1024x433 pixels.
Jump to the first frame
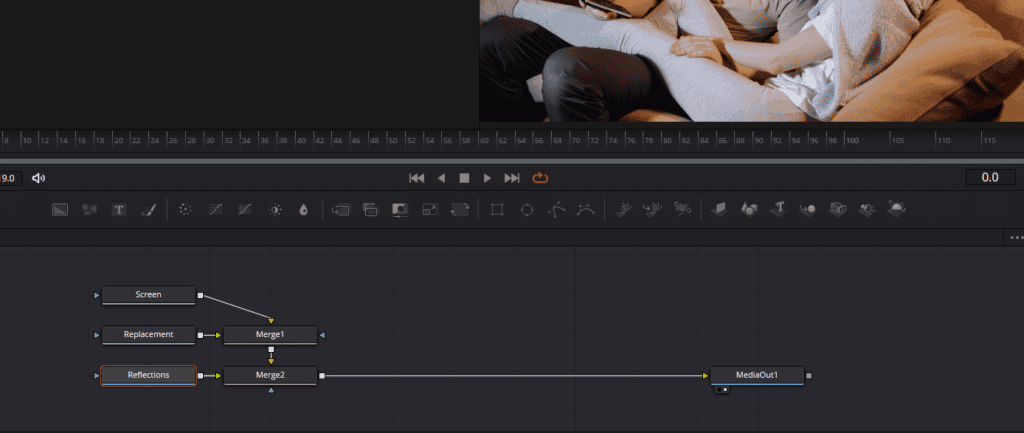(x=417, y=178)
